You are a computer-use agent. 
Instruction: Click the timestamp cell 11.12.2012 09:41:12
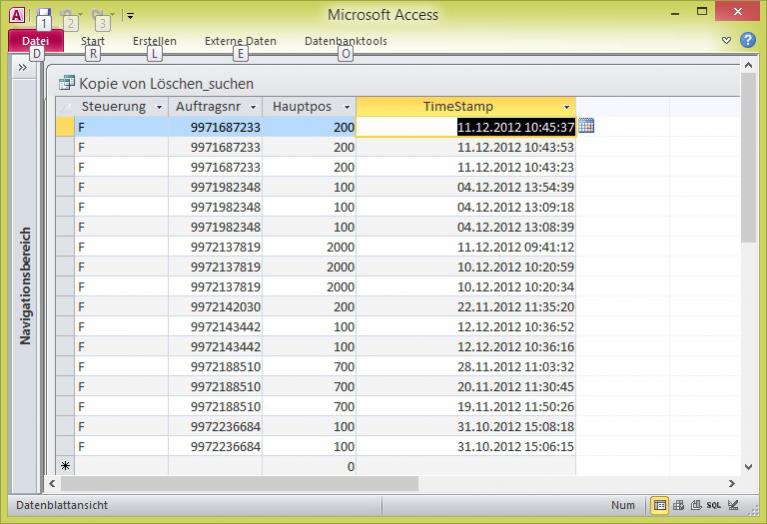[x=466, y=247]
